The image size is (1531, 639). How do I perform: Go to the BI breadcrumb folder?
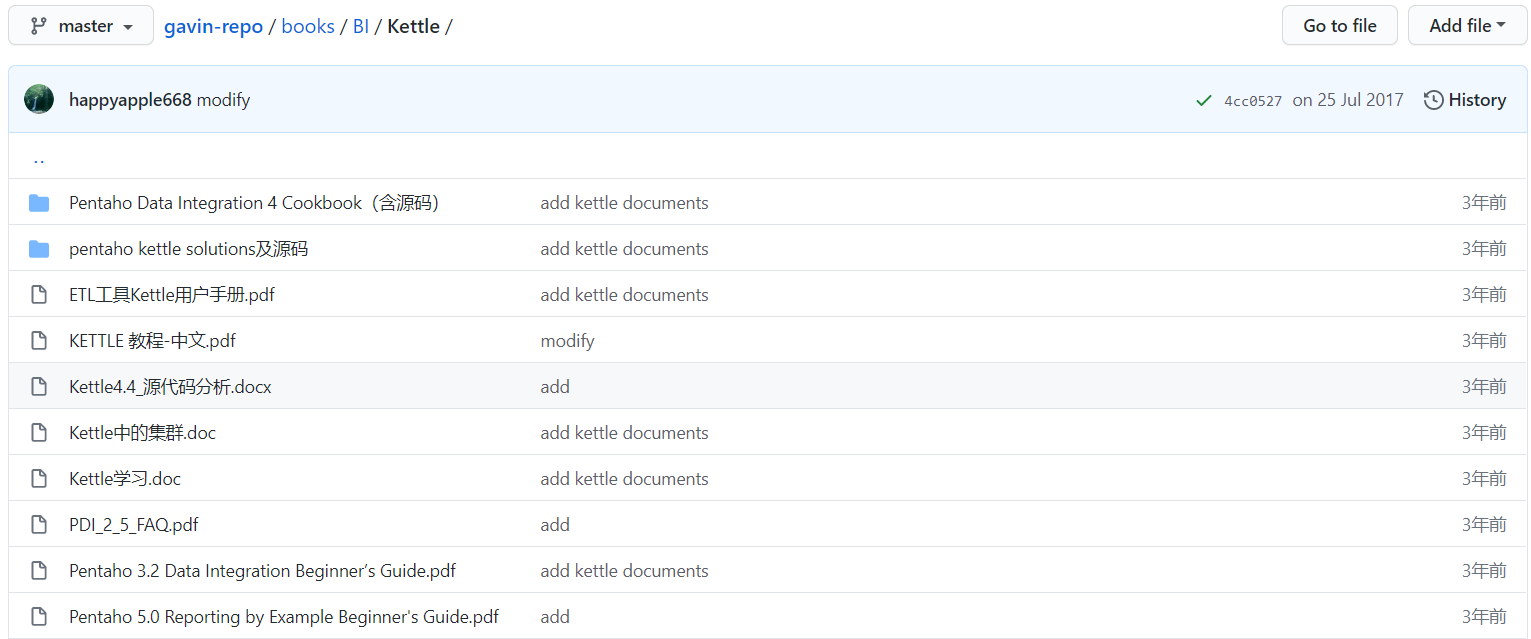click(x=361, y=26)
